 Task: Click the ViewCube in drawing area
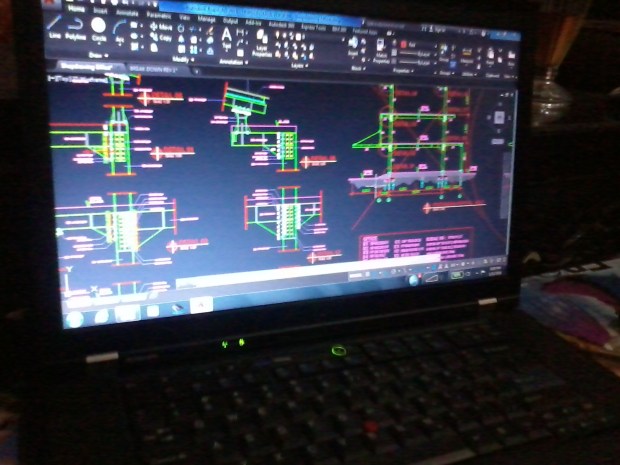click(499, 117)
